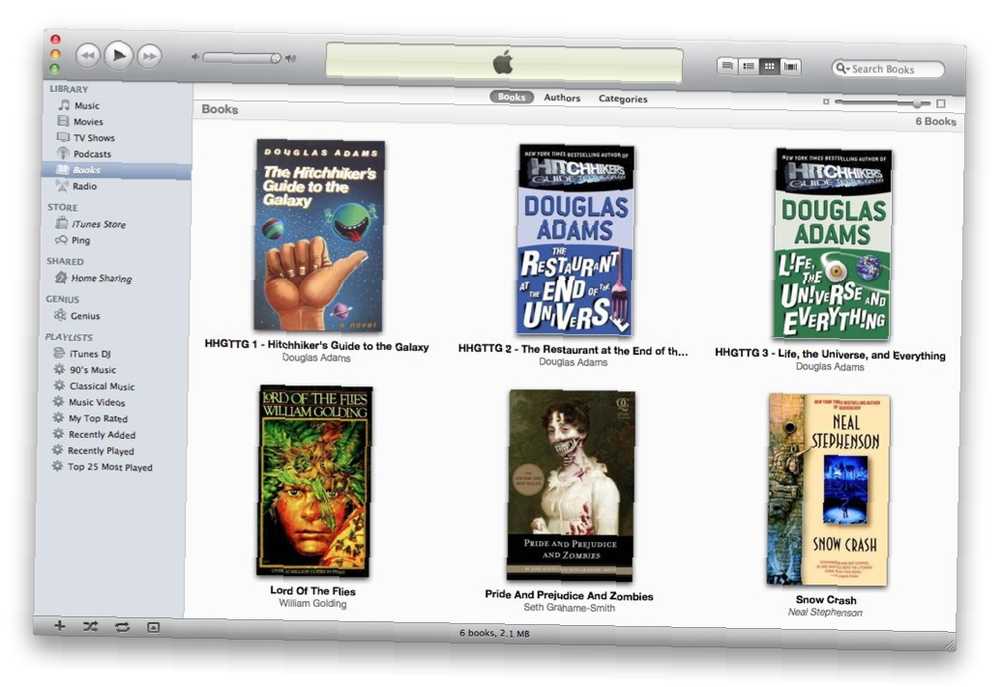The height and width of the screenshot is (687, 1000).
Task: Click the magnifying glass search icon
Action: tap(842, 68)
